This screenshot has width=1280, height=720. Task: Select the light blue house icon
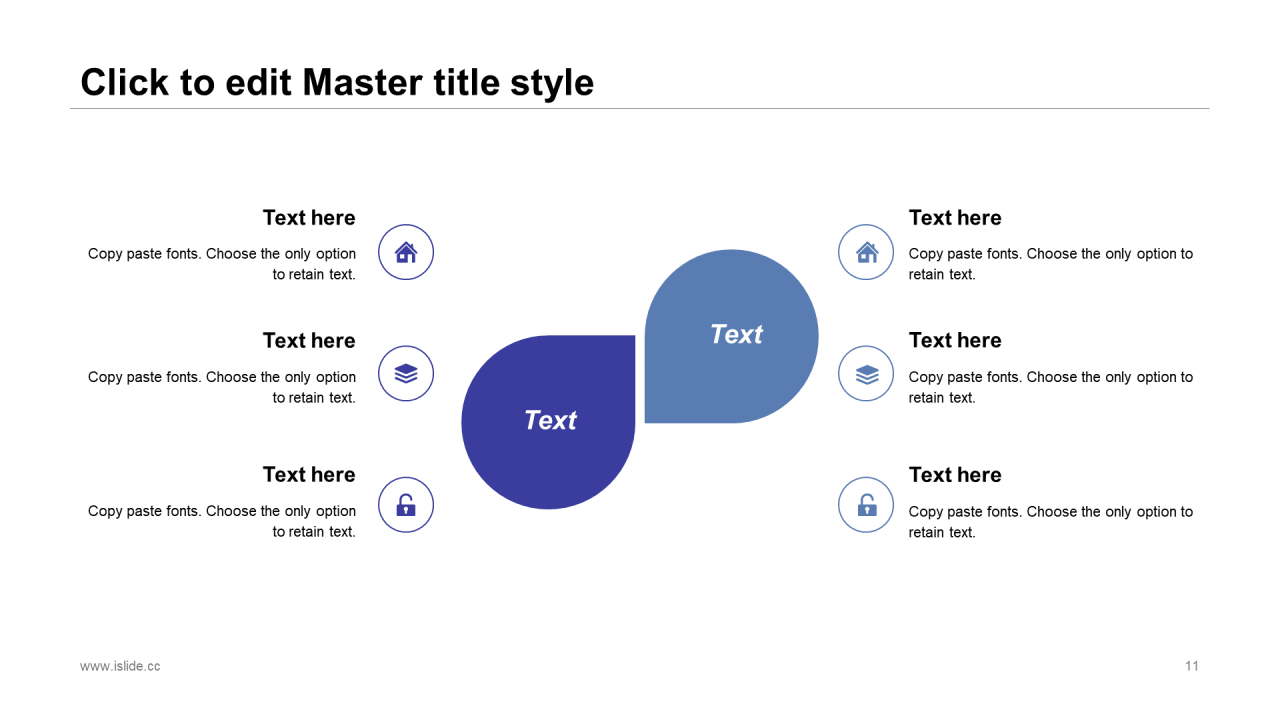(x=866, y=252)
